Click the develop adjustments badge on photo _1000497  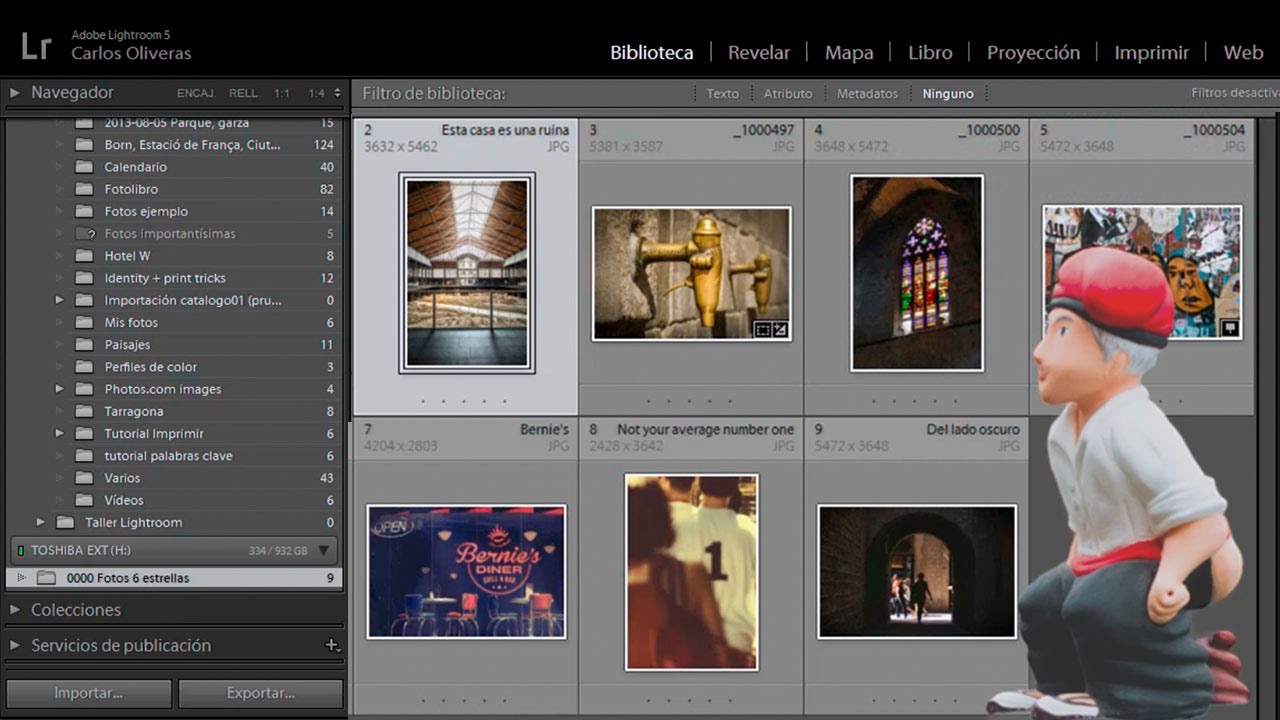pyautogui.click(x=780, y=329)
